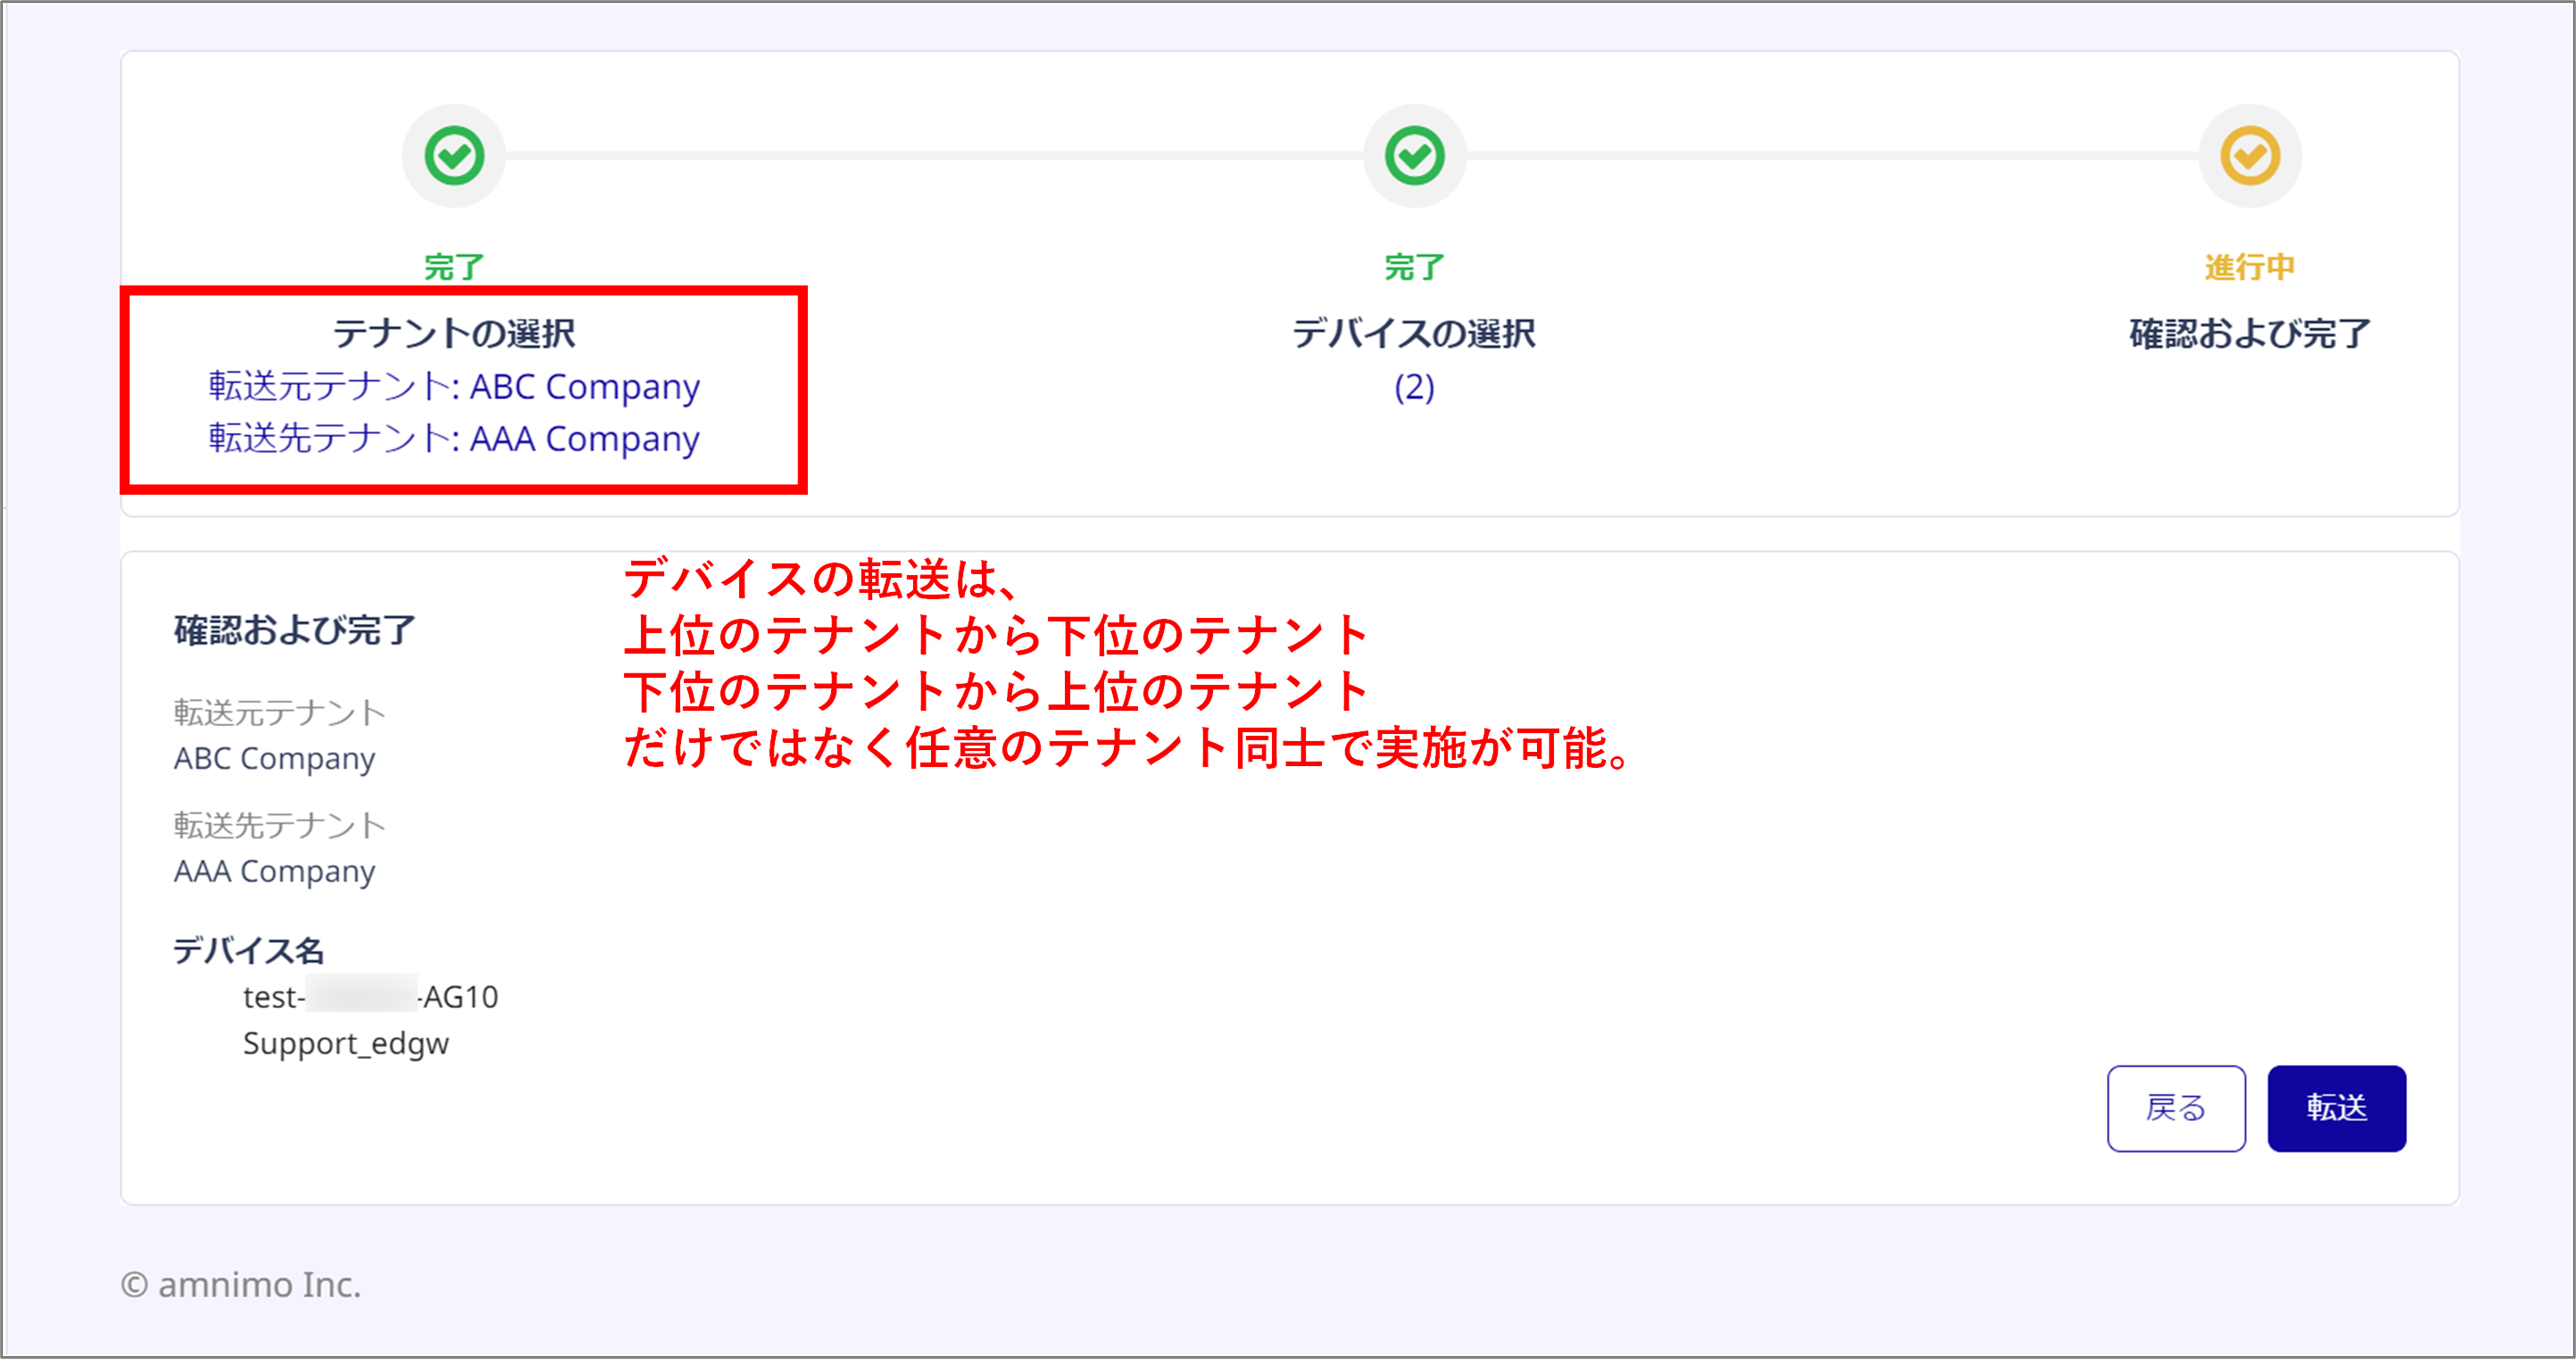The image size is (2576, 1359).
Task: Click the 完了 status above テナントの選択
Action: 454,267
